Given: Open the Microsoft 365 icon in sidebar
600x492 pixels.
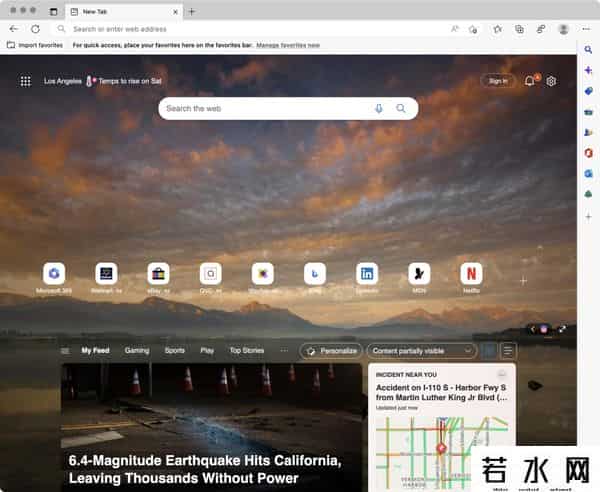Looking at the screenshot, I should click(x=588, y=153).
